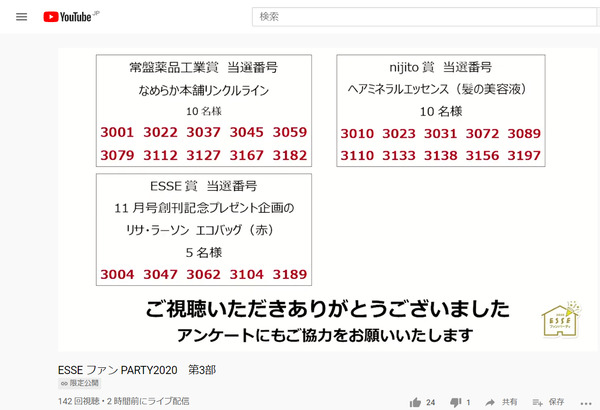Click アンケートにもご協力をお願いいたします caption
The width and height of the screenshot is (600, 410).
pyautogui.click(x=325, y=335)
